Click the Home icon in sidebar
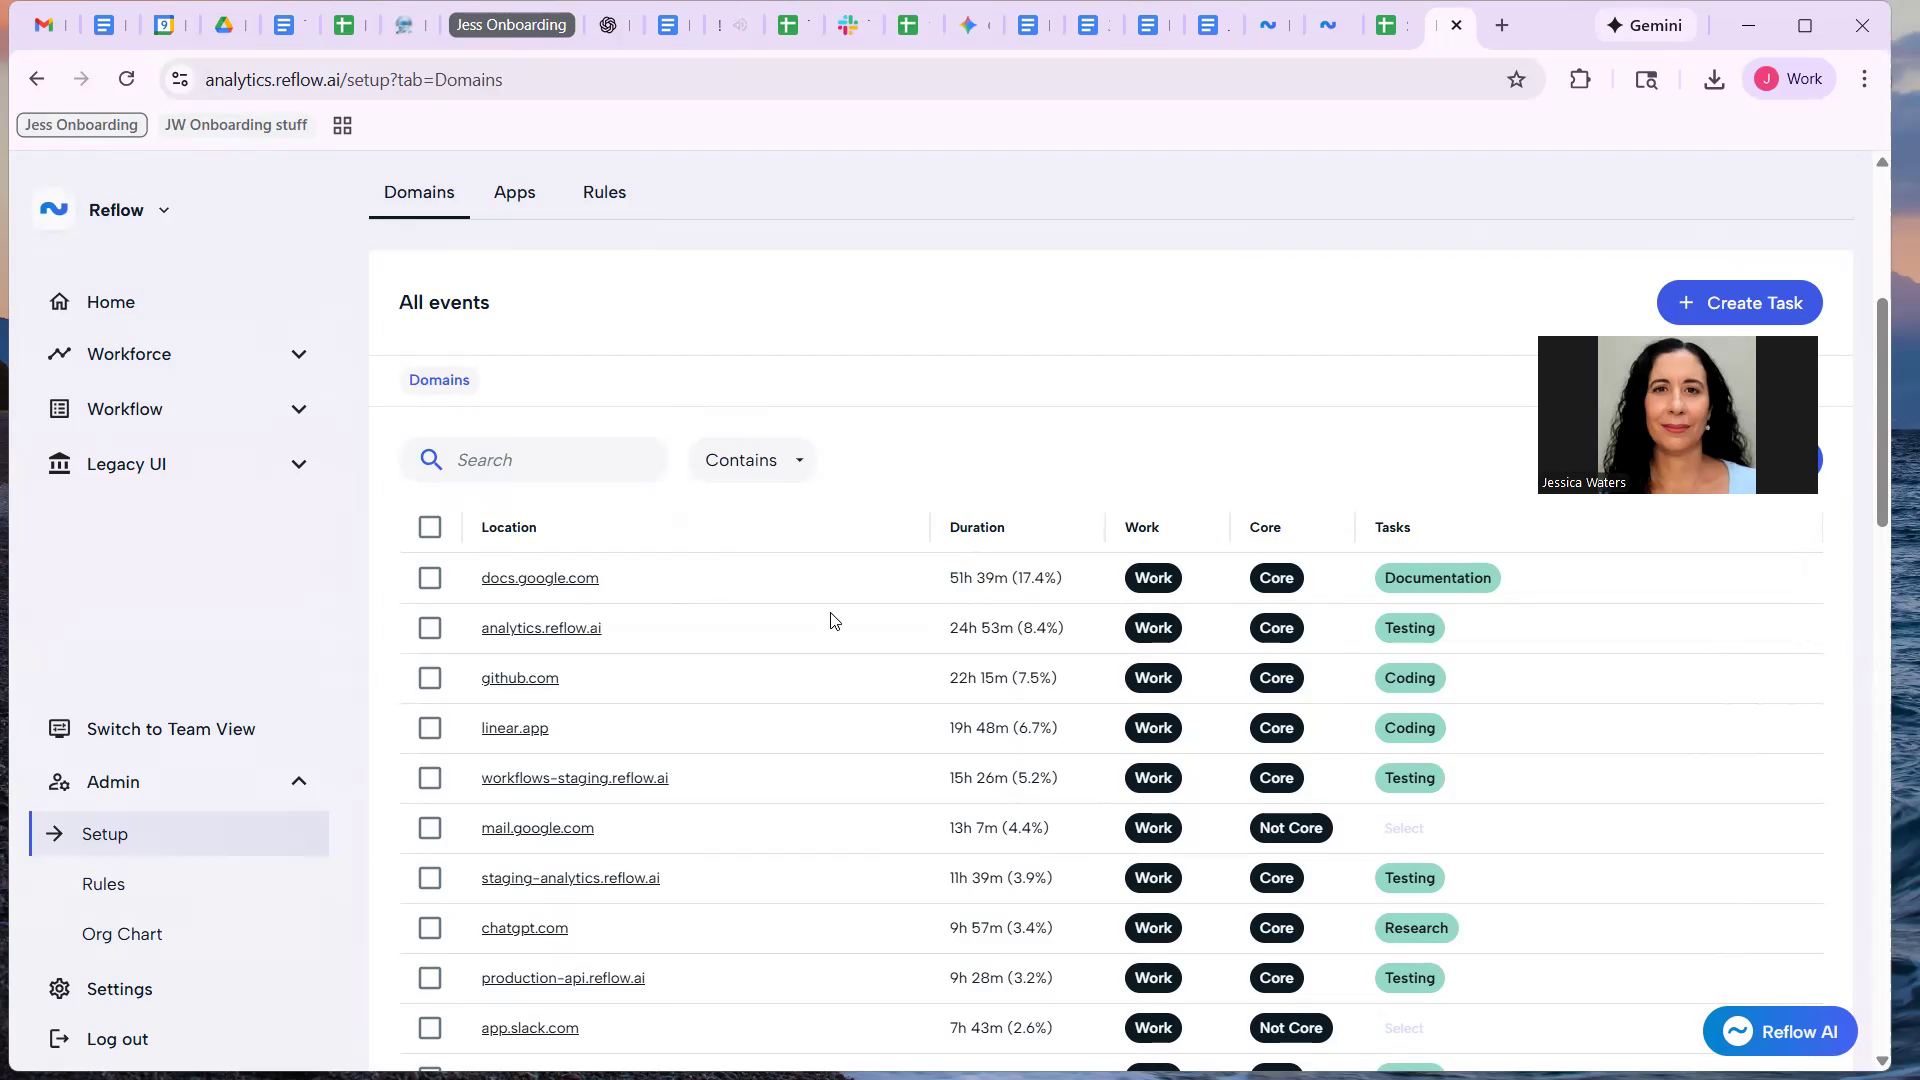Viewport: 1920px width, 1080px height. pyautogui.click(x=60, y=302)
